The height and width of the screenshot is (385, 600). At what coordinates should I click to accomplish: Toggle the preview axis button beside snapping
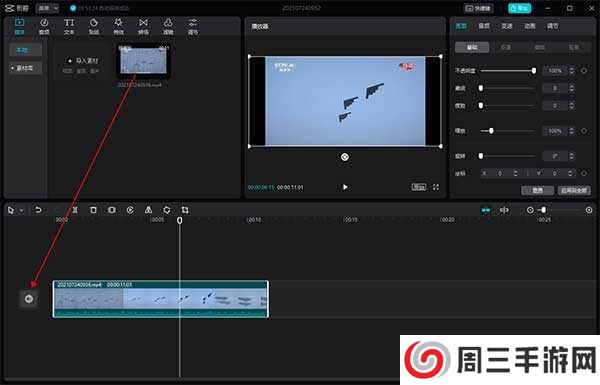(x=504, y=210)
